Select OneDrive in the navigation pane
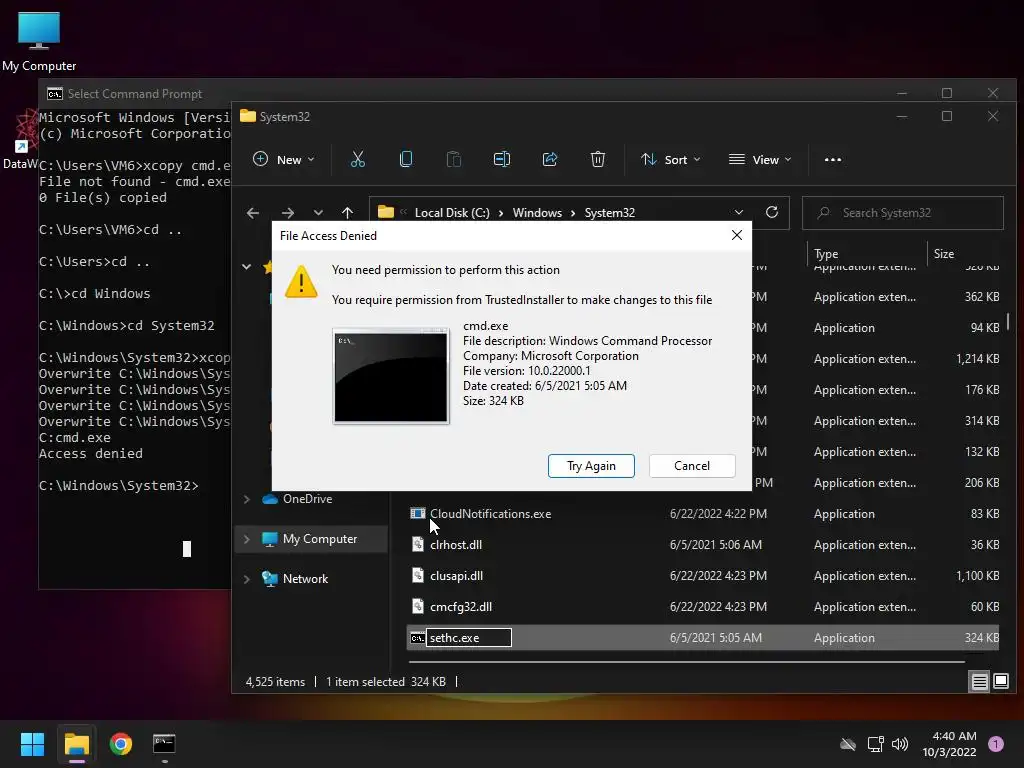Viewport: 1024px width, 768px height. [308, 499]
